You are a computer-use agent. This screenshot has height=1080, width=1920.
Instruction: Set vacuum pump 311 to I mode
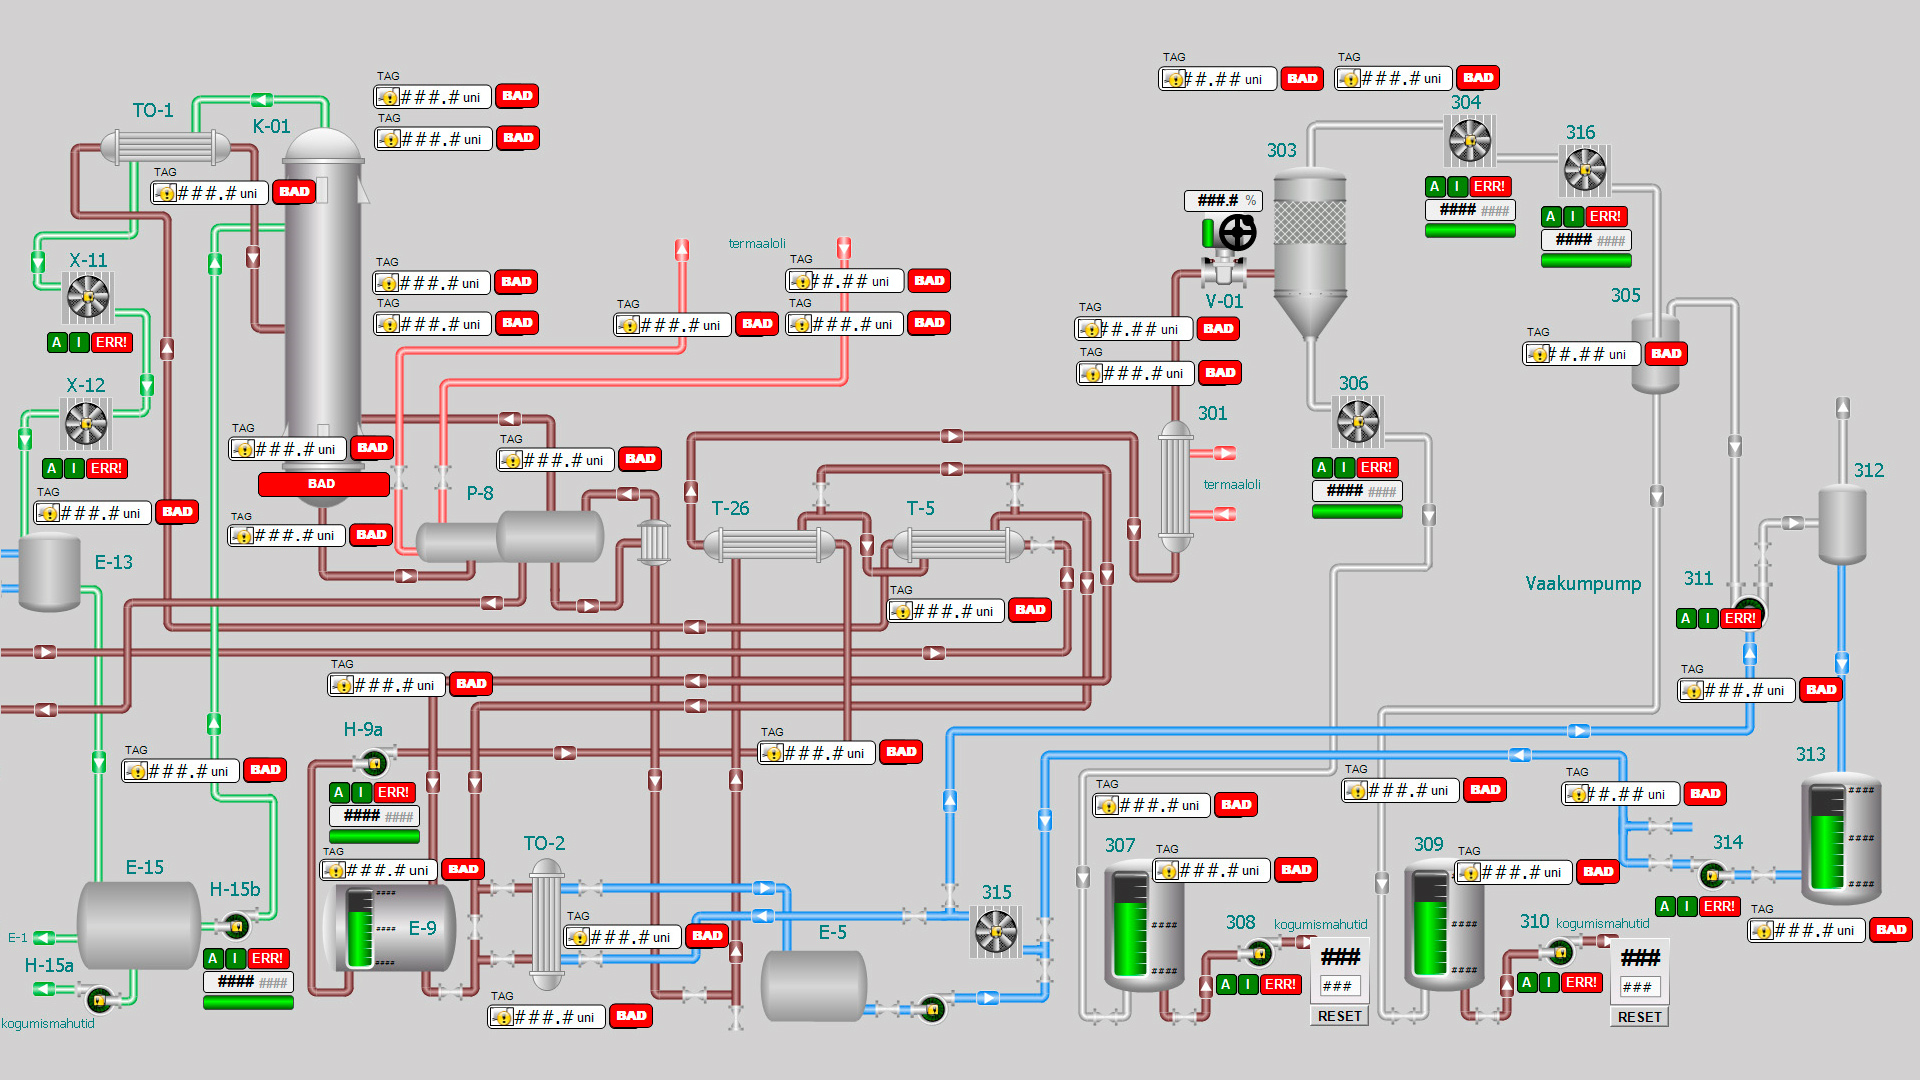click(x=1709, y=618)
